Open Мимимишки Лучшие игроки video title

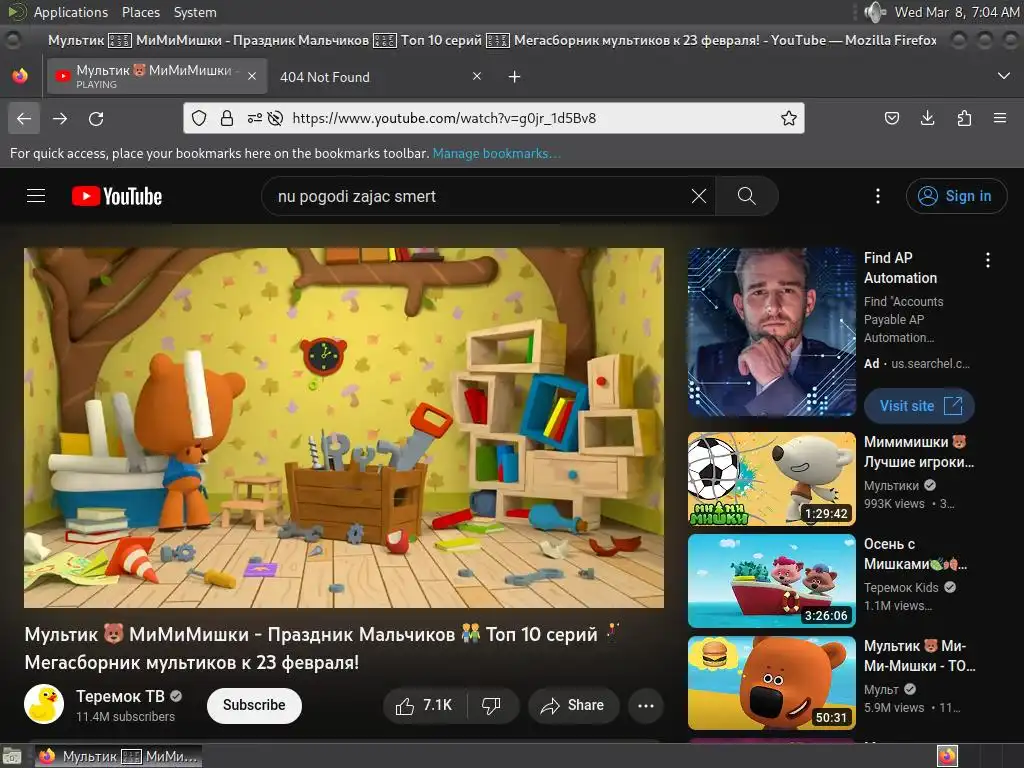(x=919, y=452)
